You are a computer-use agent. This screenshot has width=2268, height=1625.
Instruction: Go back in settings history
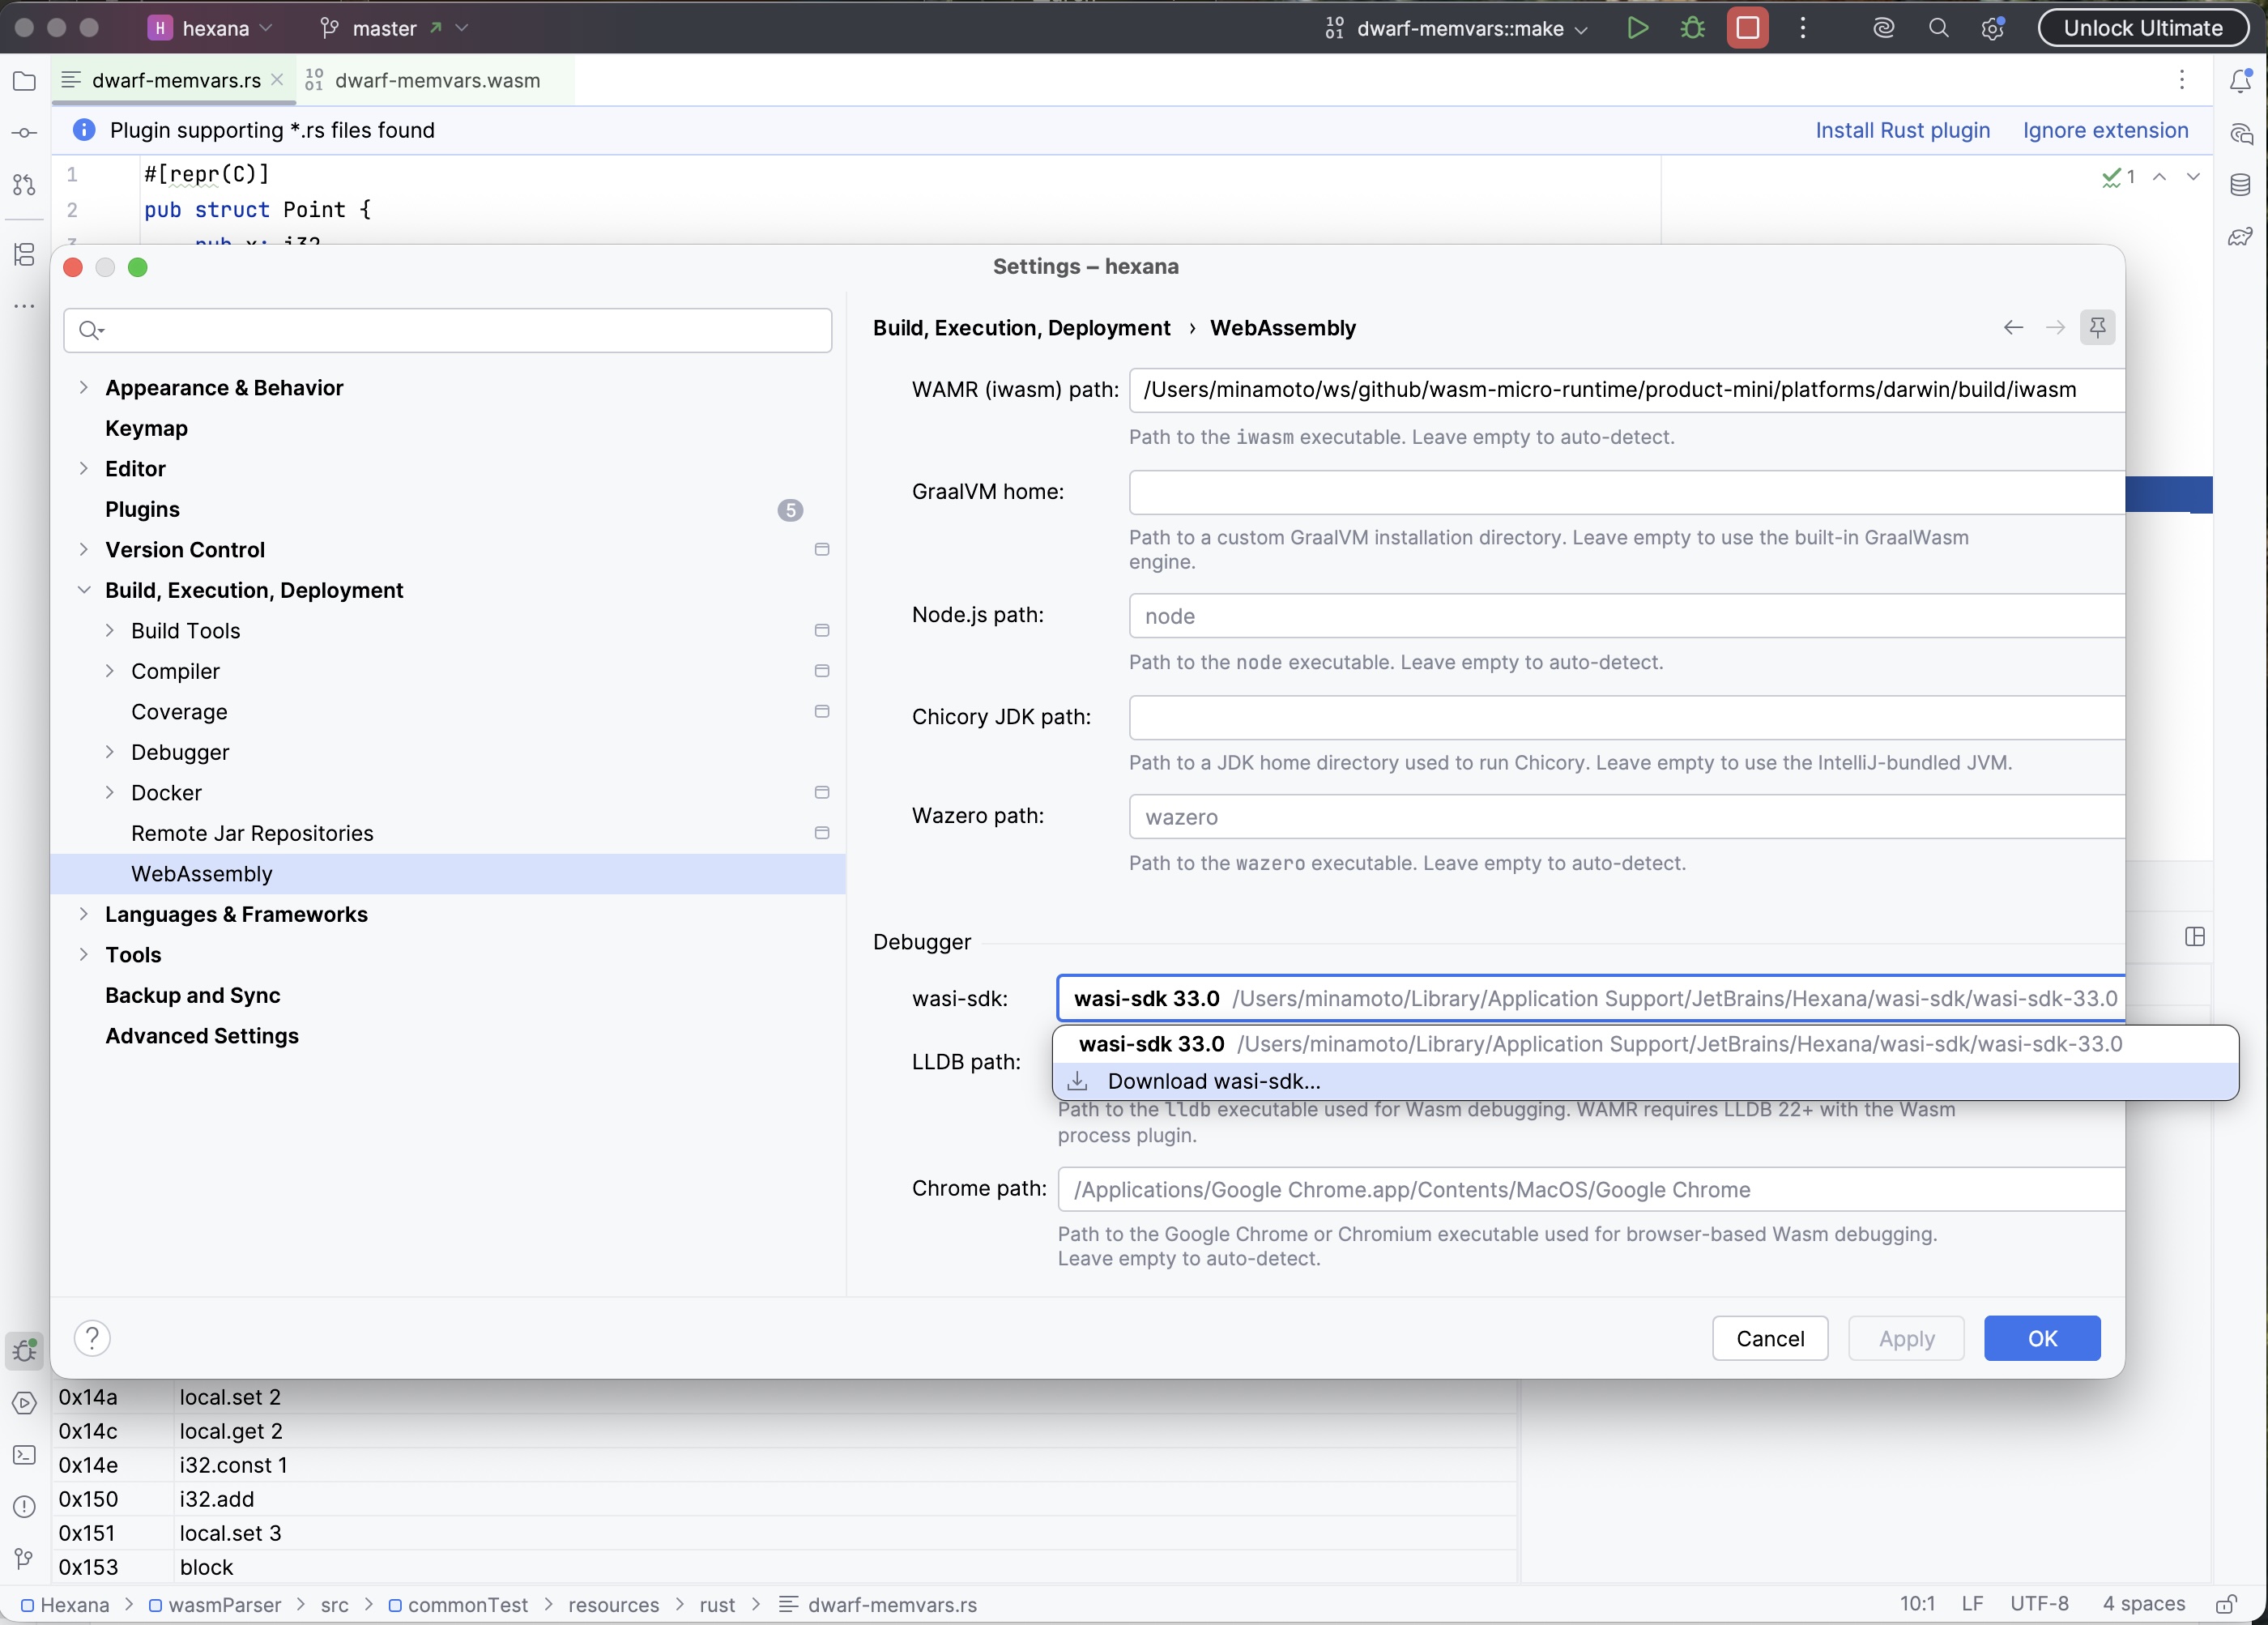pos(2013,327)
